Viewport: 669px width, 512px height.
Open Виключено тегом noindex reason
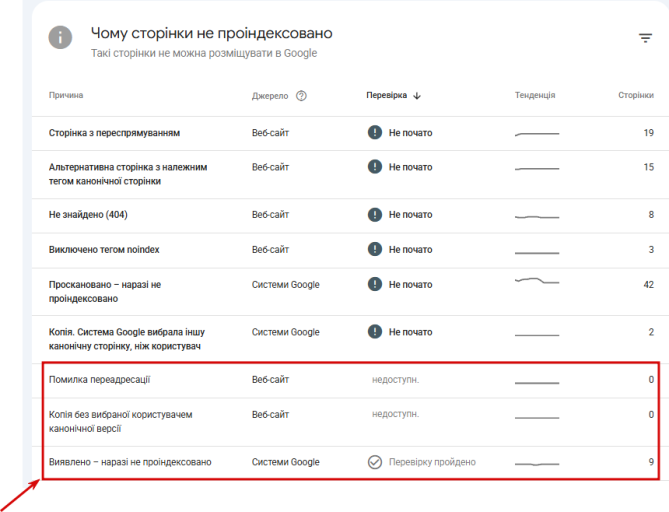click(104, 250)
